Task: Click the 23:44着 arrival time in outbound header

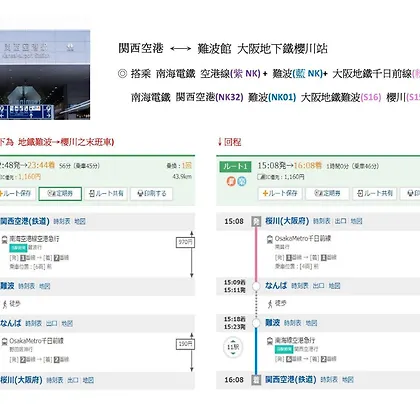Action: click(41, 165)
